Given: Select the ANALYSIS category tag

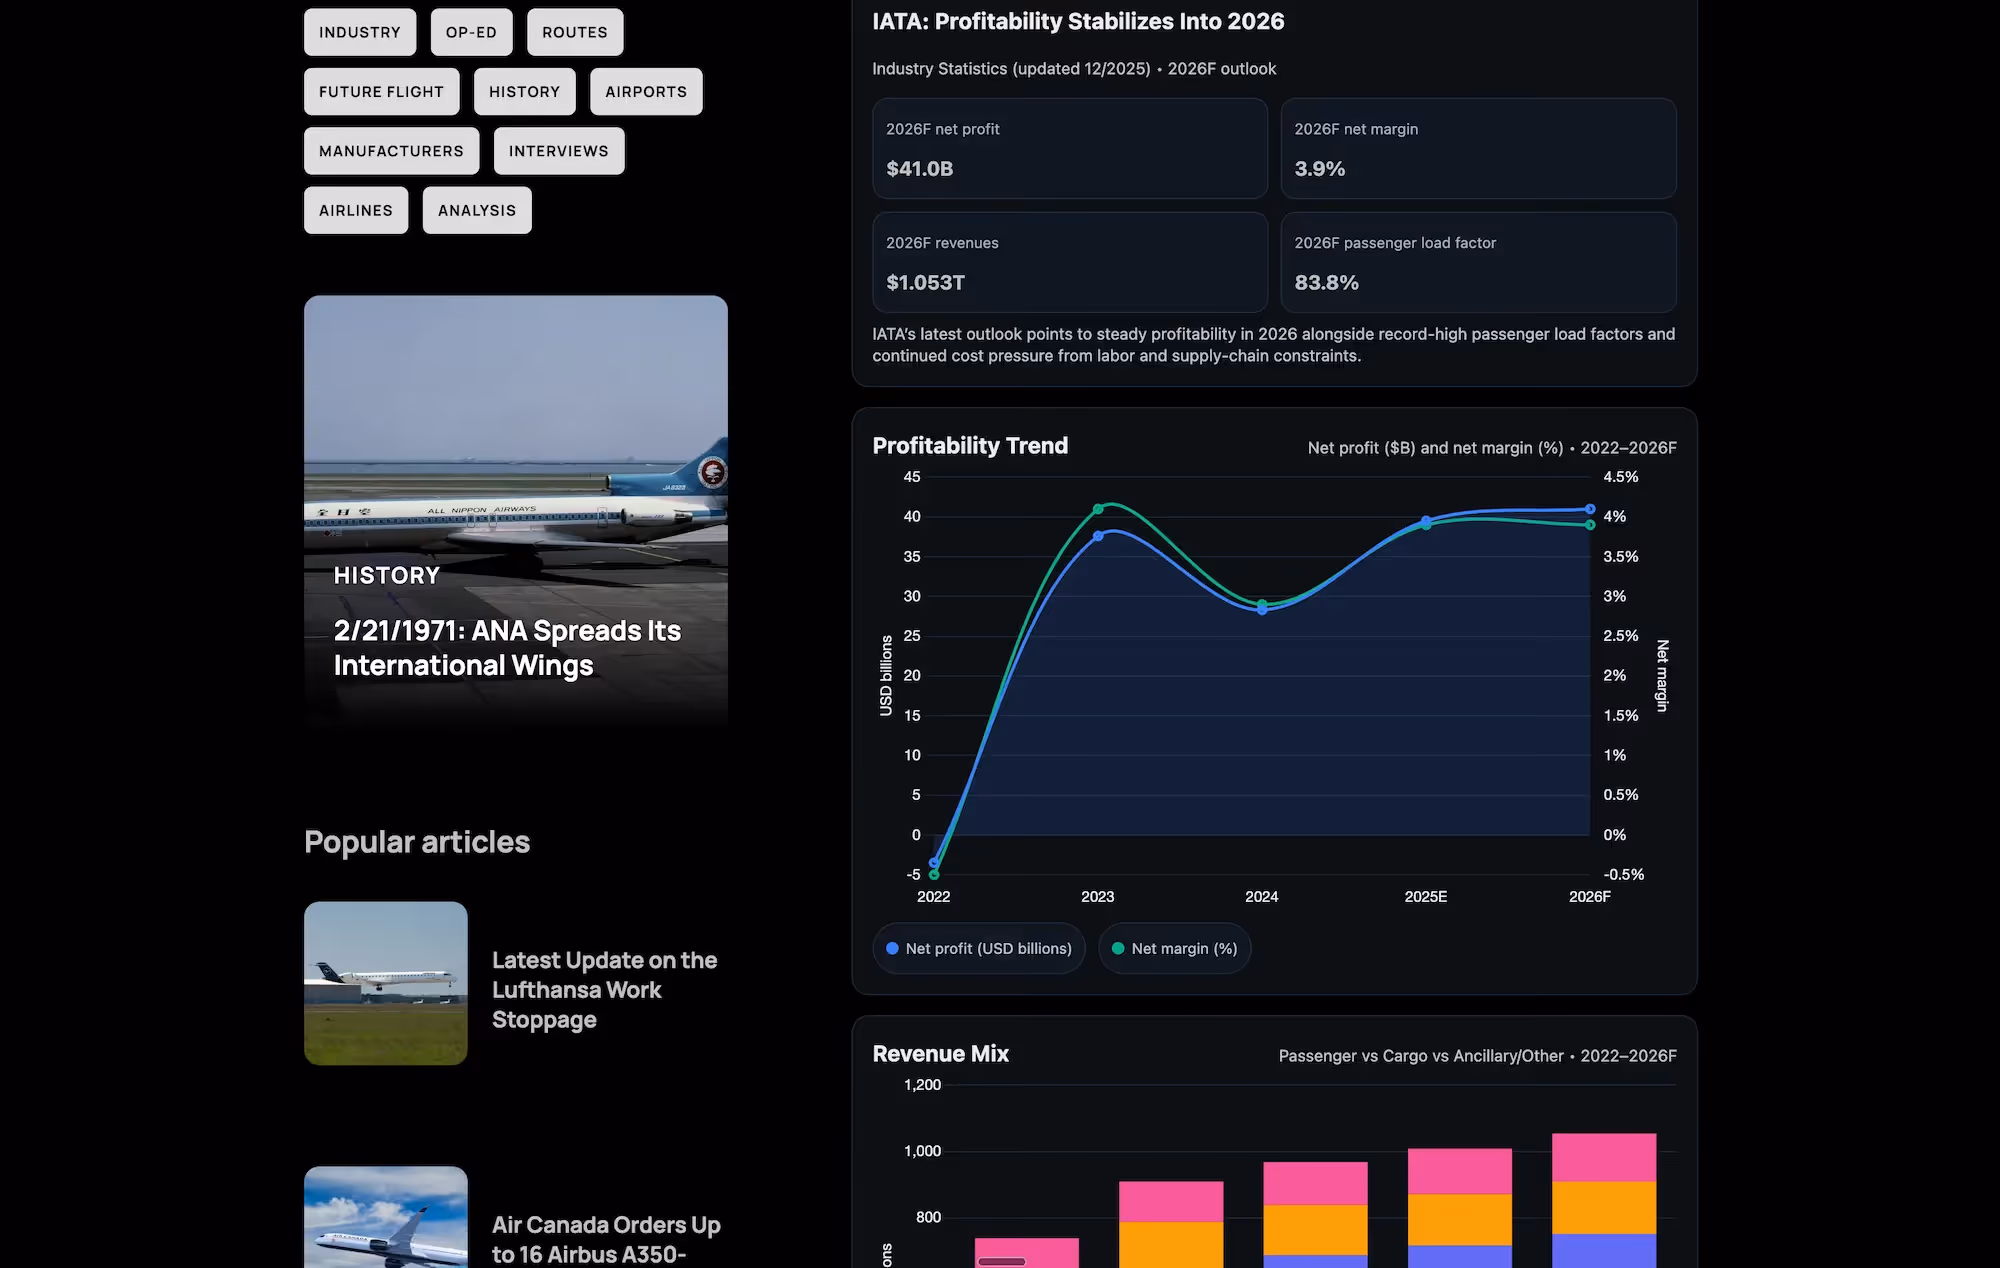Looking at the screenshot, I should coord(477,210).
